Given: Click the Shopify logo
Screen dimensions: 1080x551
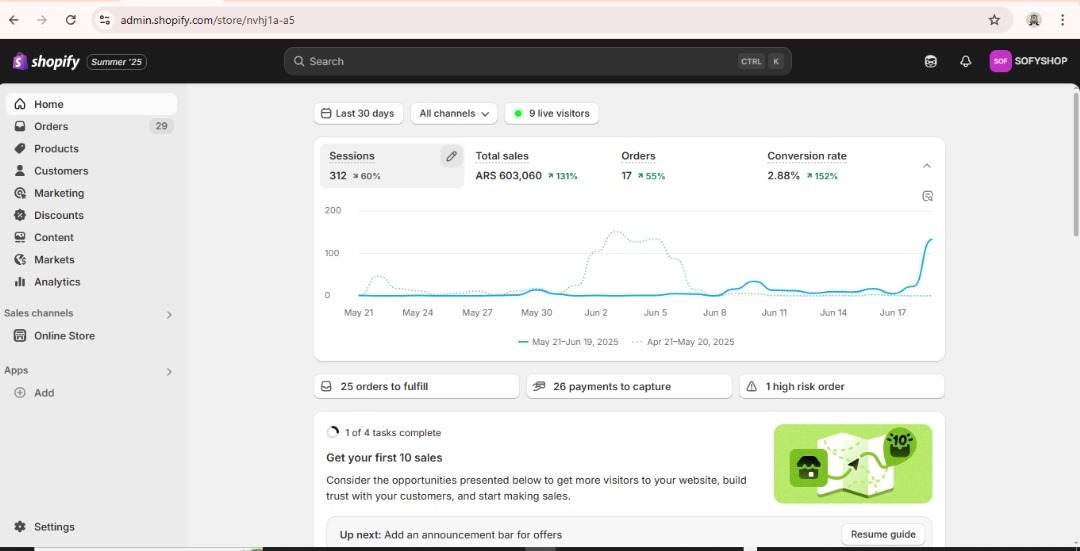Looking at the screenshot, I should click(46, 62).
